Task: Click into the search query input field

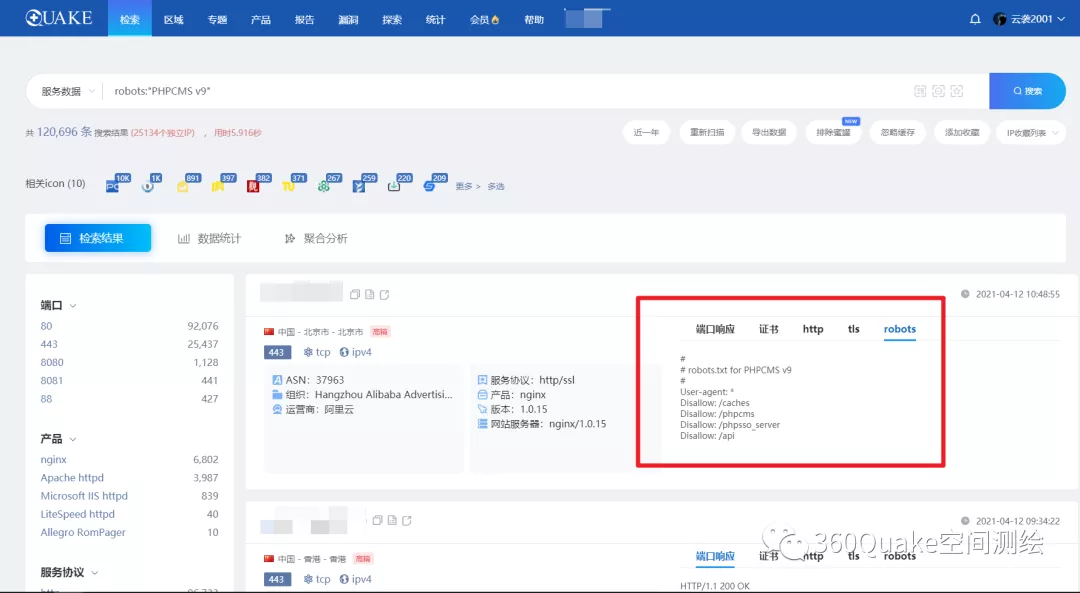Action: (500, 91)
